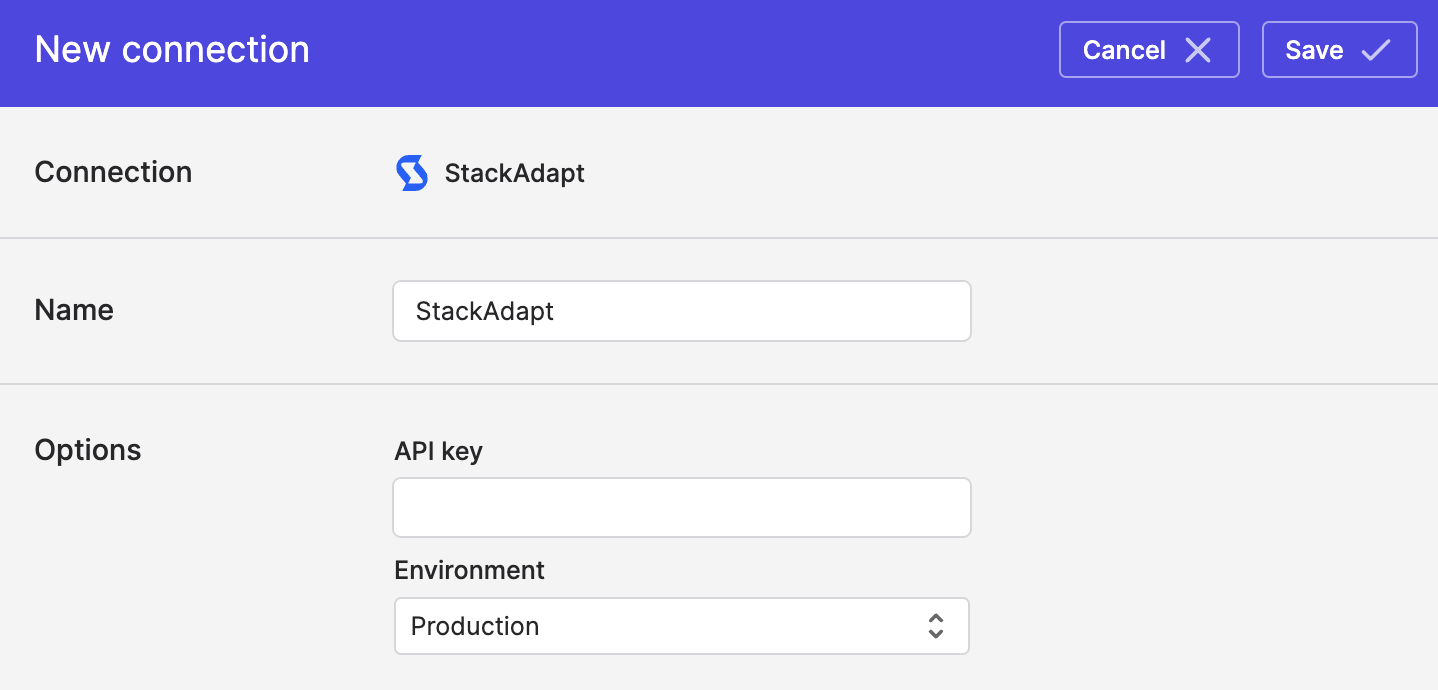Click the Save button
1438x690 pixels.
click(1339, 50)
